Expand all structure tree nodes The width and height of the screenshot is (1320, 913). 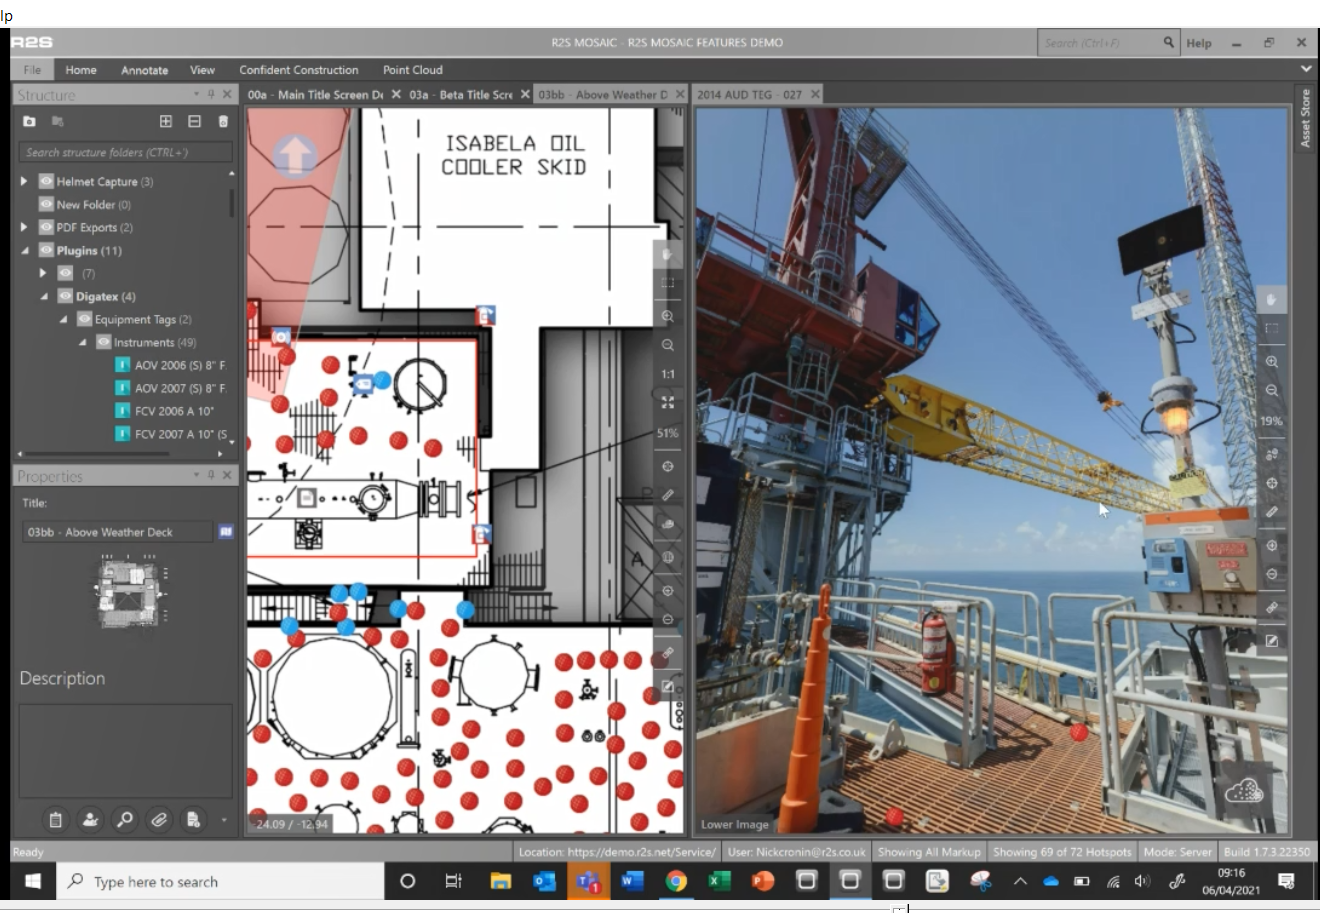click(x=166, y=121)
